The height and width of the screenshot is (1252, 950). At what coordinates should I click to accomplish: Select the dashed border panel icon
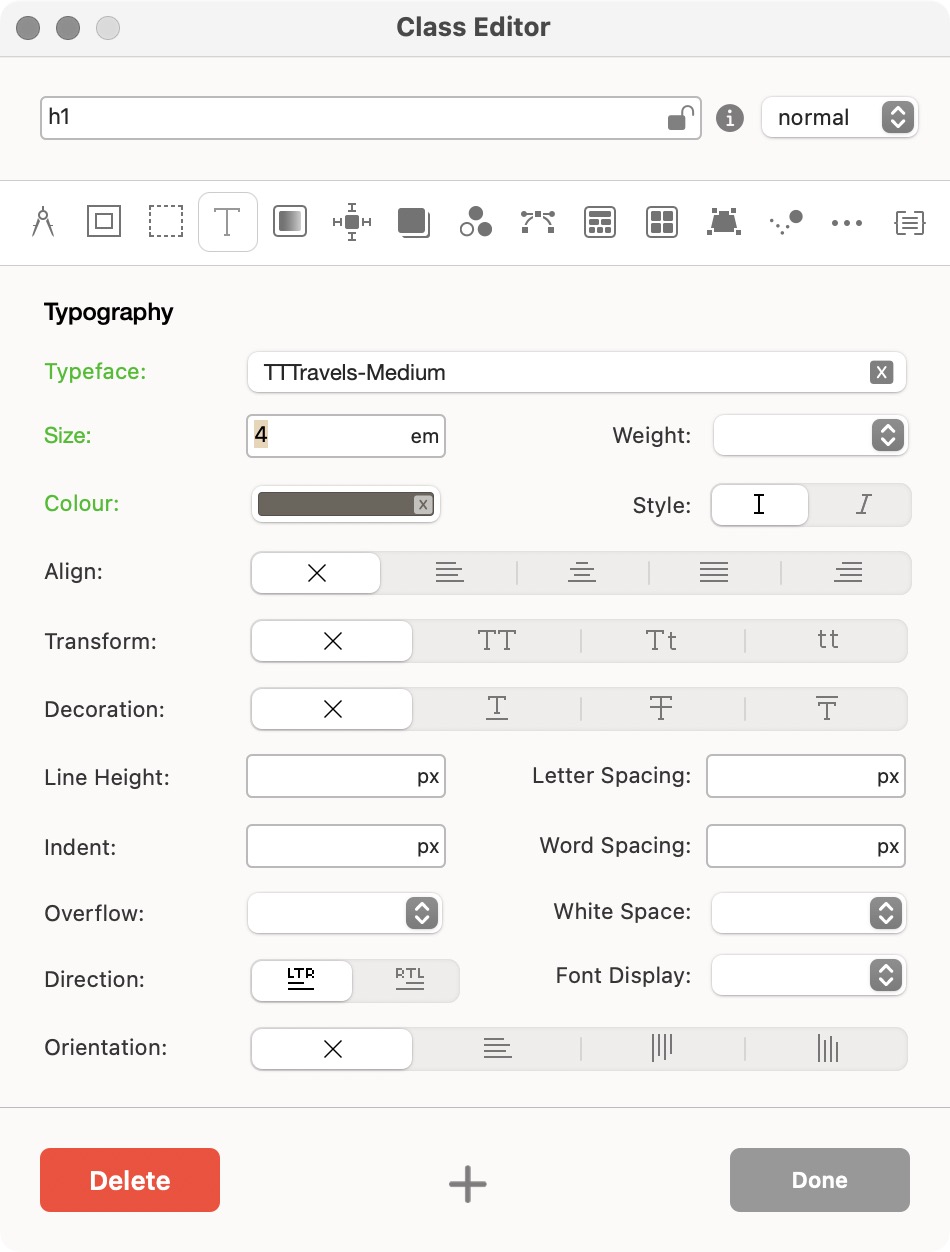[x=166, y=221]
